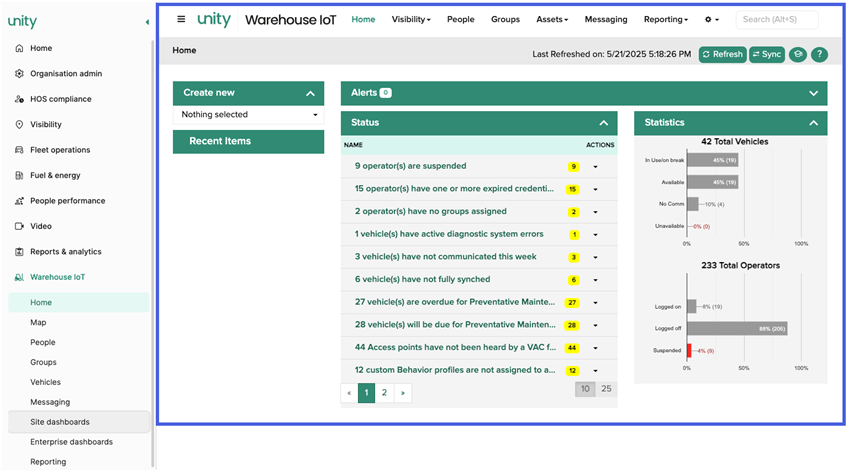Open '3 vehicle(s) have not communicated' link

pyautogui.click(x=445, y=257)
